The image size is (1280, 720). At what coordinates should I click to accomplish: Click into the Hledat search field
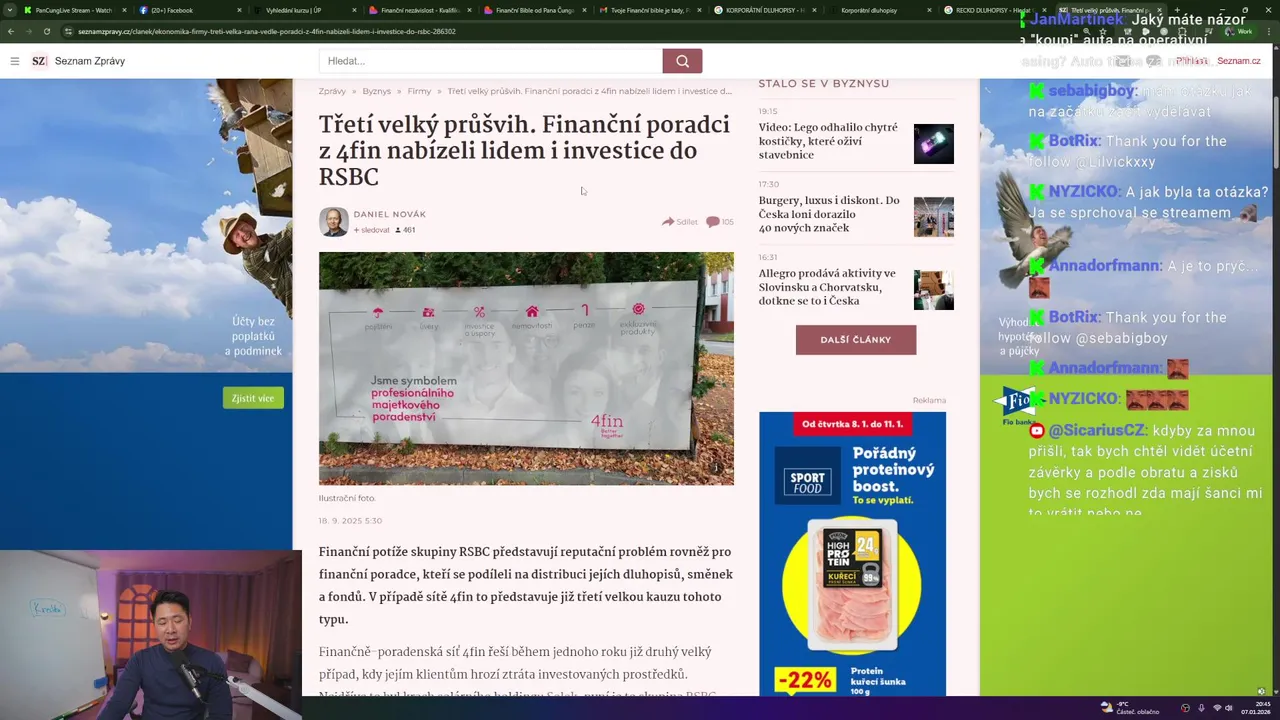pos(490,61)
